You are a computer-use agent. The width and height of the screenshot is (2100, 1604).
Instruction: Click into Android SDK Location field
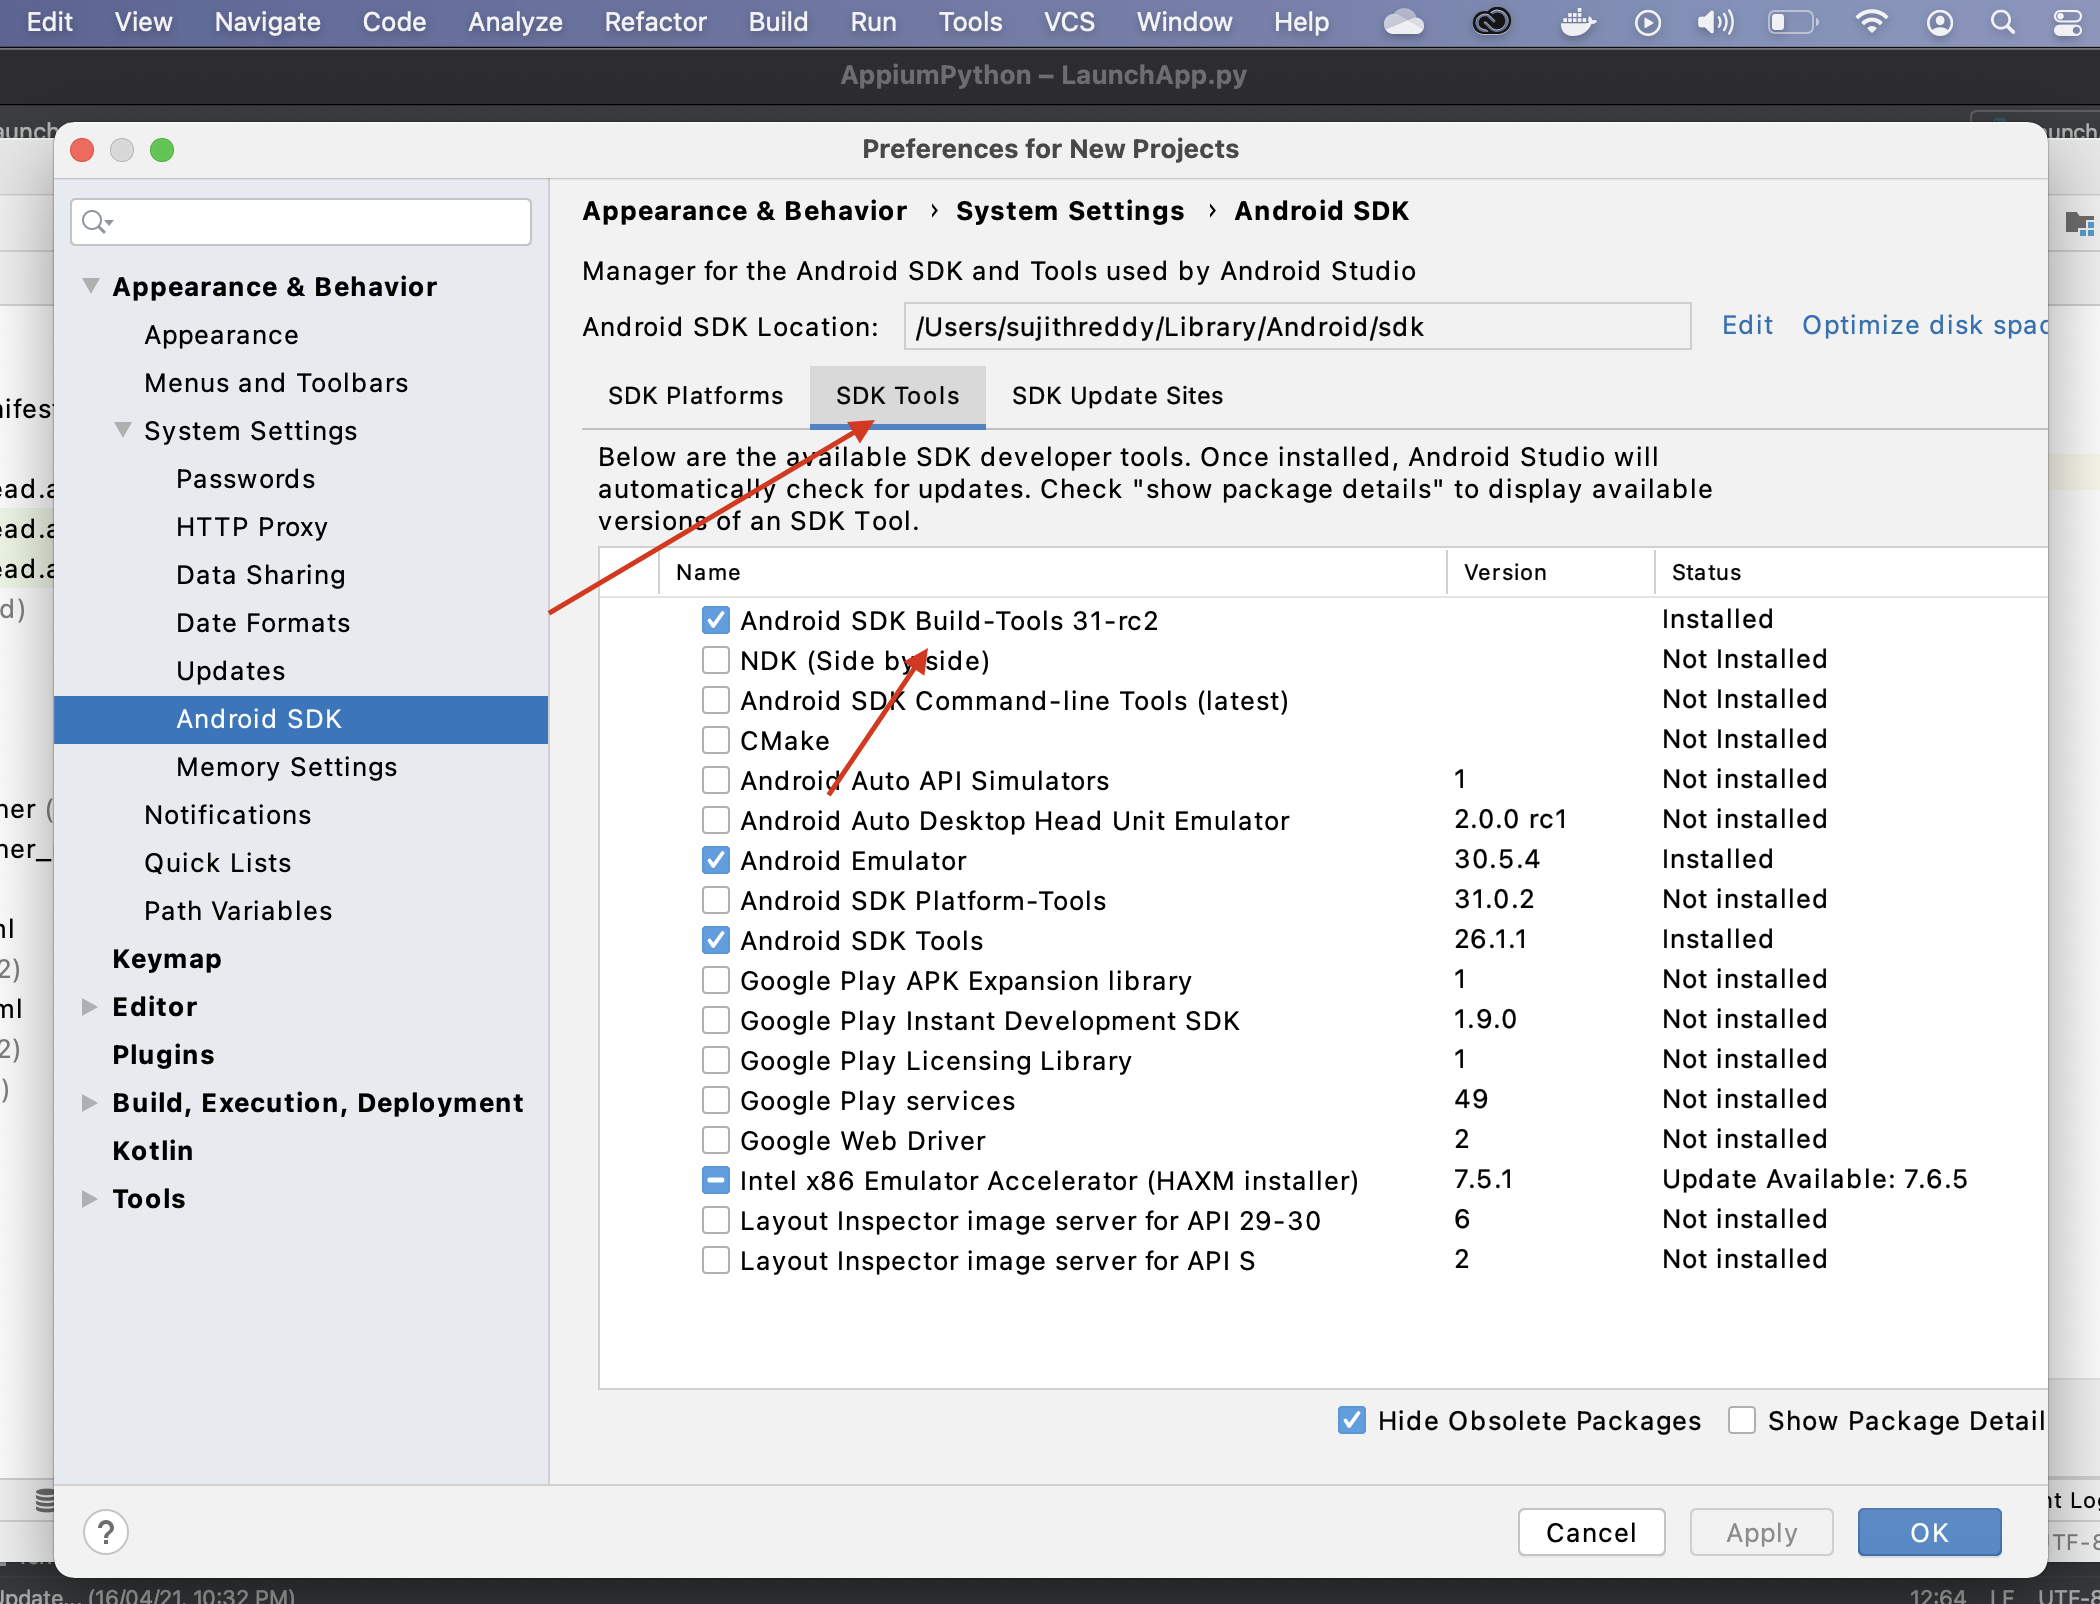point(1298,327)
